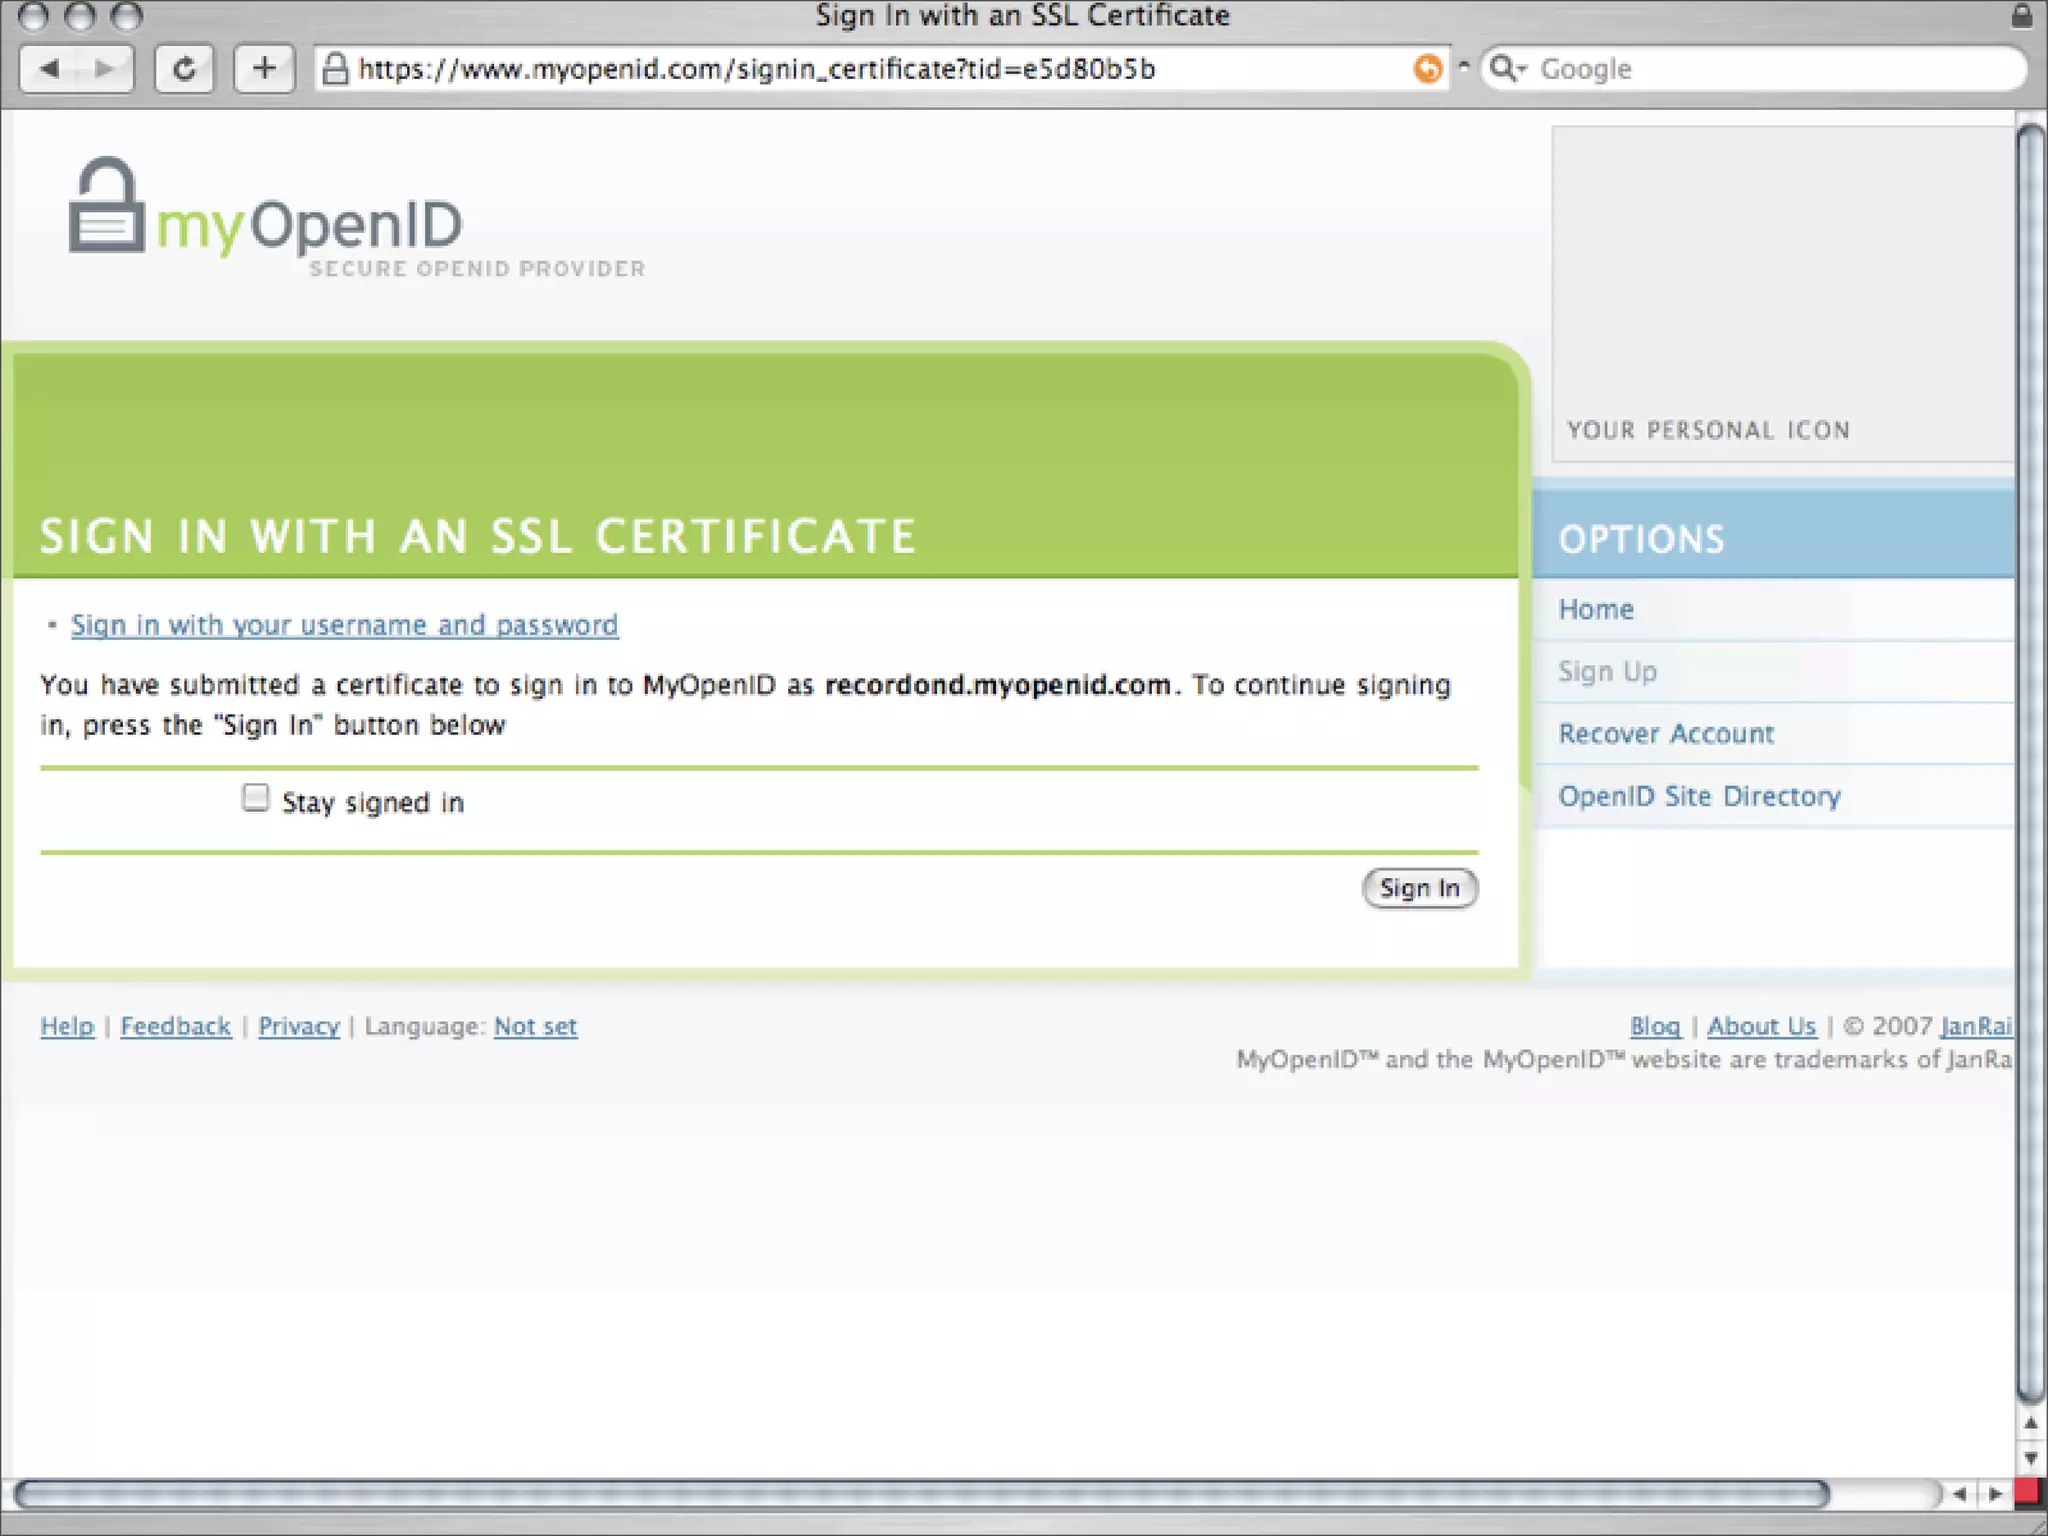
Task: Follow the sign in with username and password link
Action: click(x=344, y=625)
